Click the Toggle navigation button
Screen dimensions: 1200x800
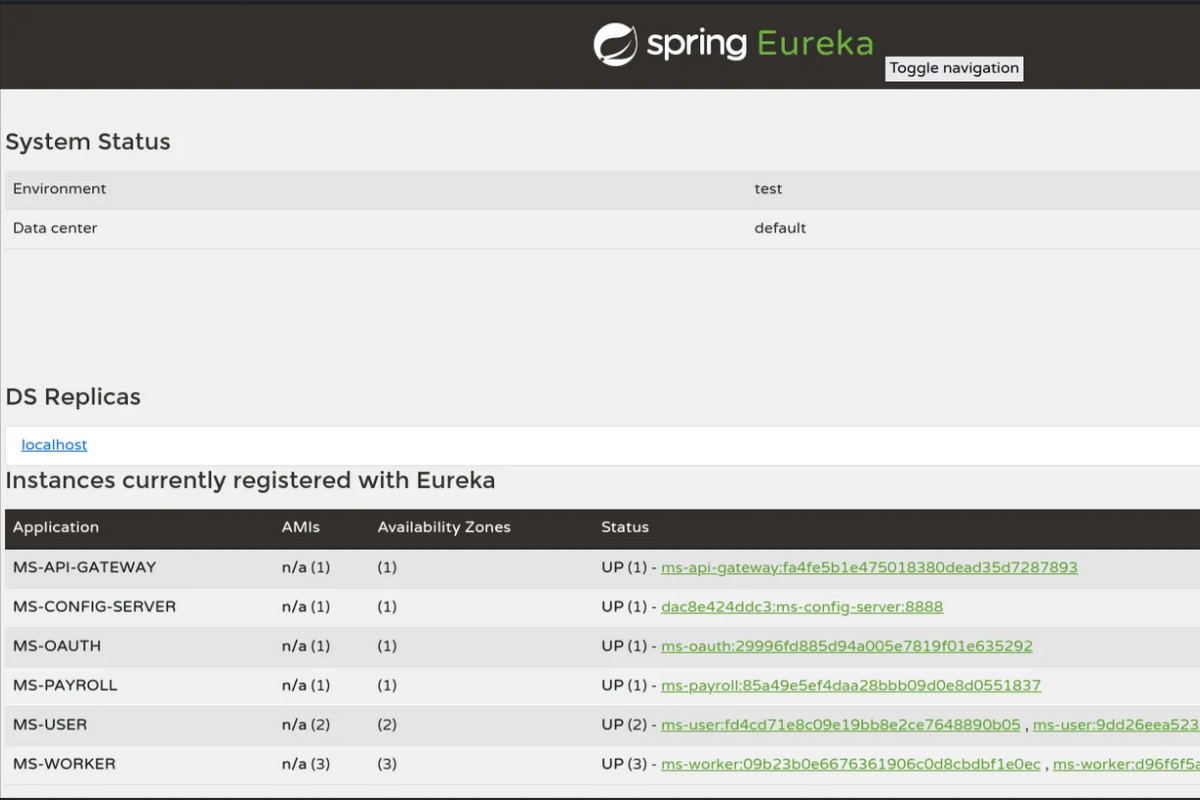pos(954,68)
